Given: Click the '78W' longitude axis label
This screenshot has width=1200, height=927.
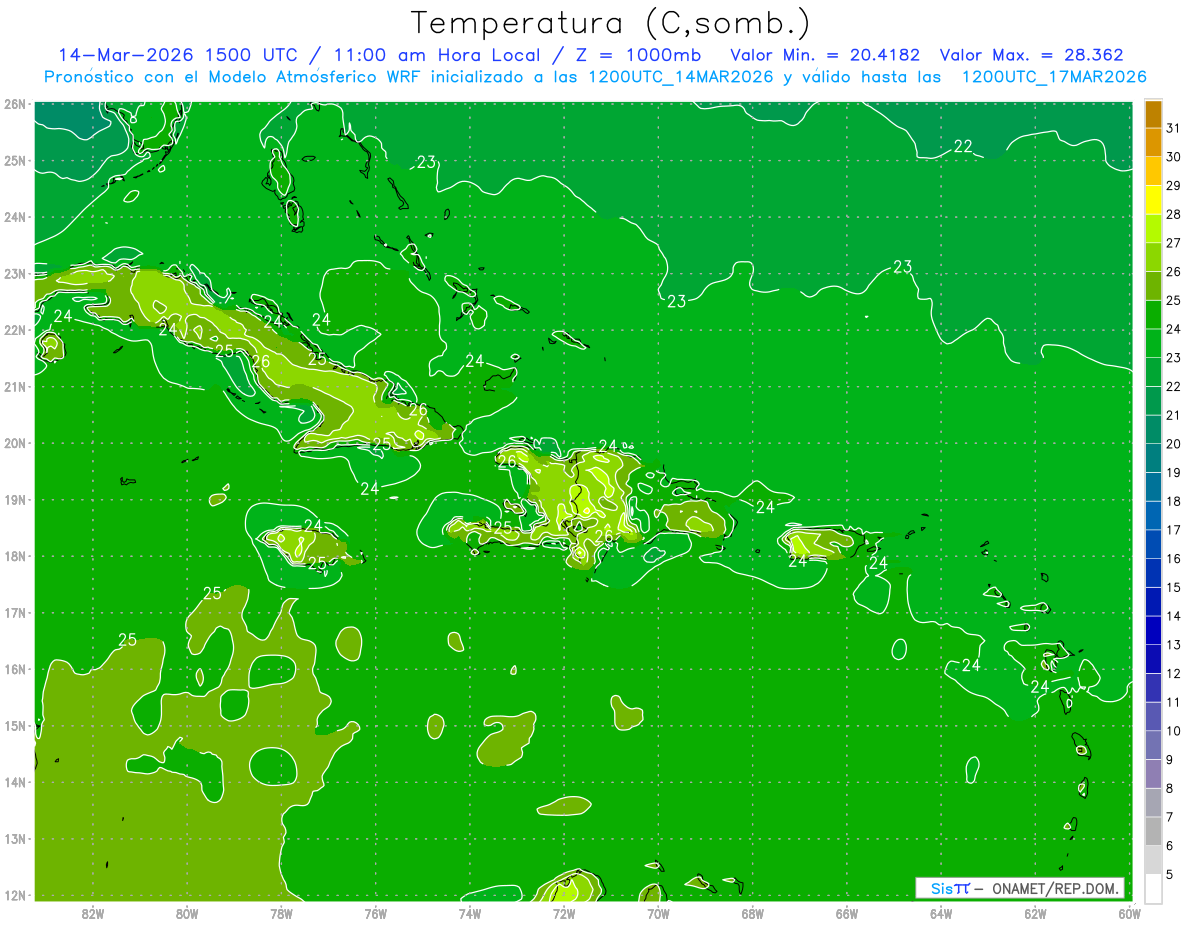Looking at the screenshot, I should point(281,913).
